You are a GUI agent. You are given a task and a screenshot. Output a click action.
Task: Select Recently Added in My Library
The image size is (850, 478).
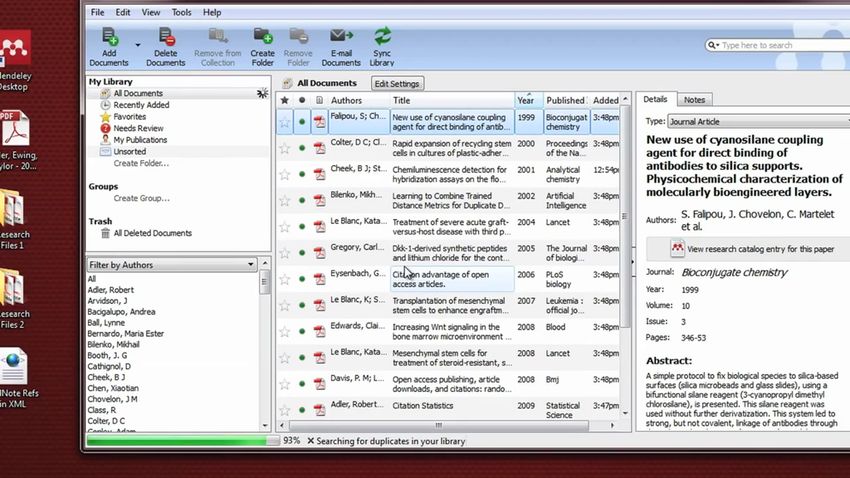pos(141,105)
